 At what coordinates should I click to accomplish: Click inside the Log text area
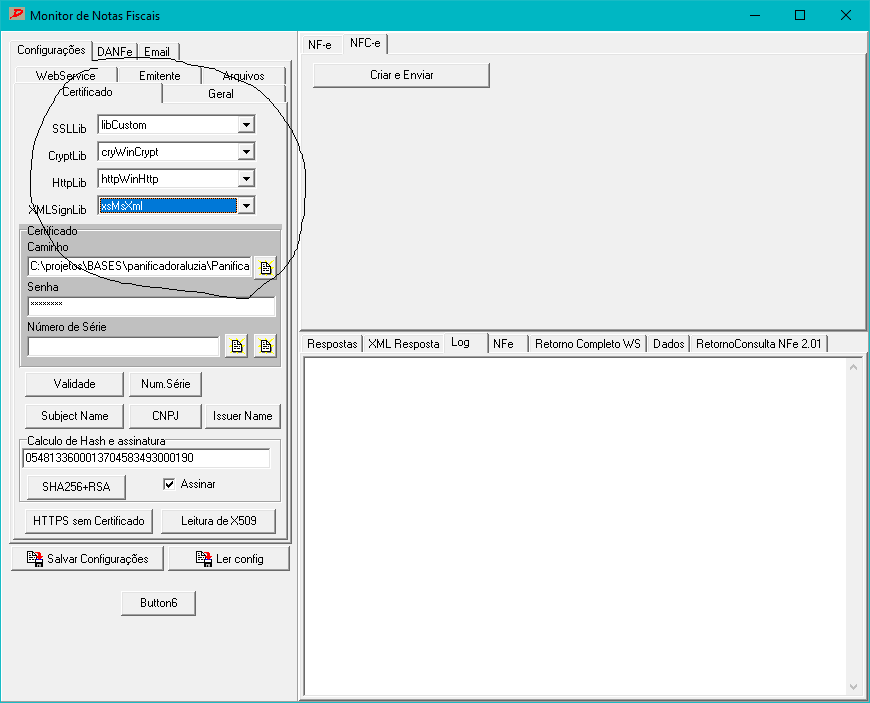pos(575,527)
